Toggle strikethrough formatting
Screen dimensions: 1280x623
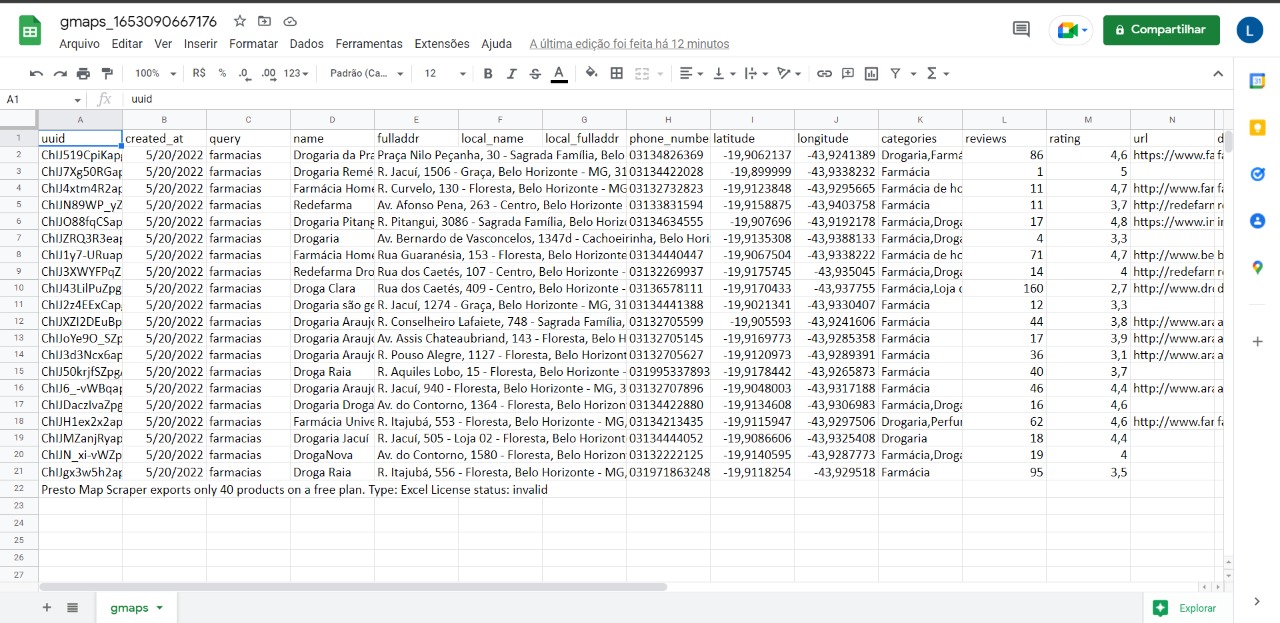tap(535, 73)
